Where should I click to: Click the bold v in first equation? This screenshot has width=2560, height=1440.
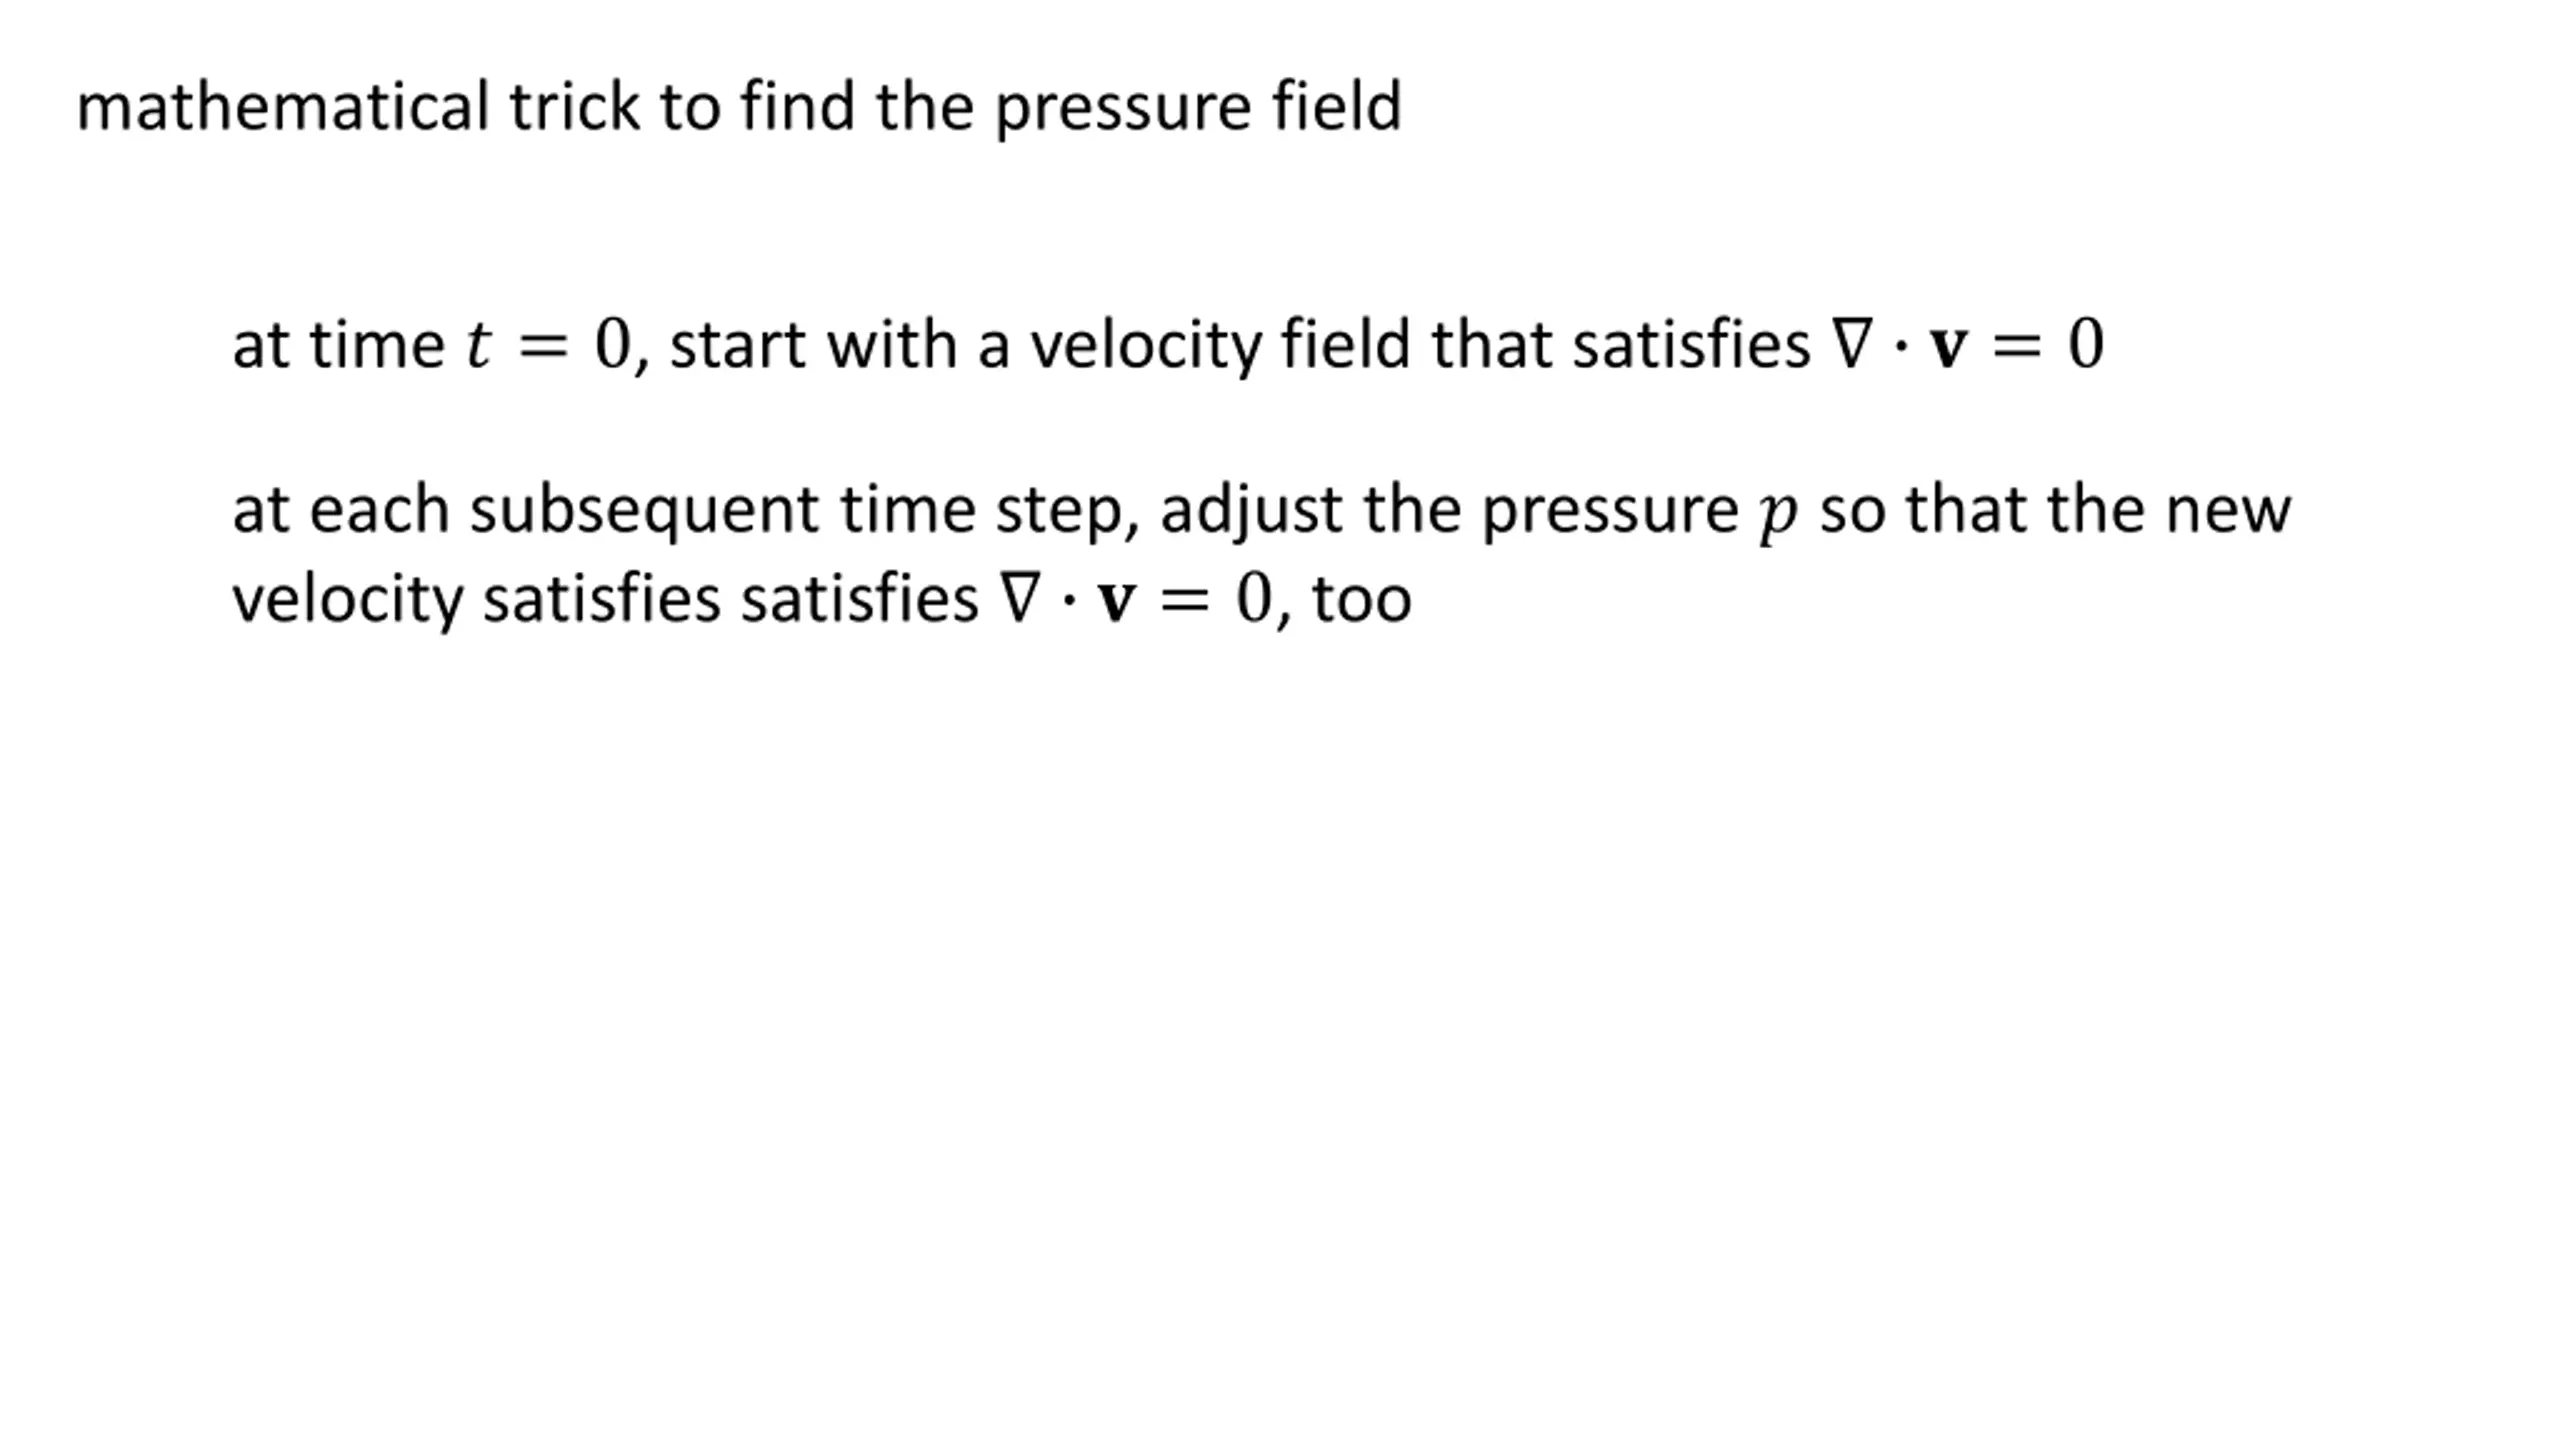click(x=1948, y=349)
